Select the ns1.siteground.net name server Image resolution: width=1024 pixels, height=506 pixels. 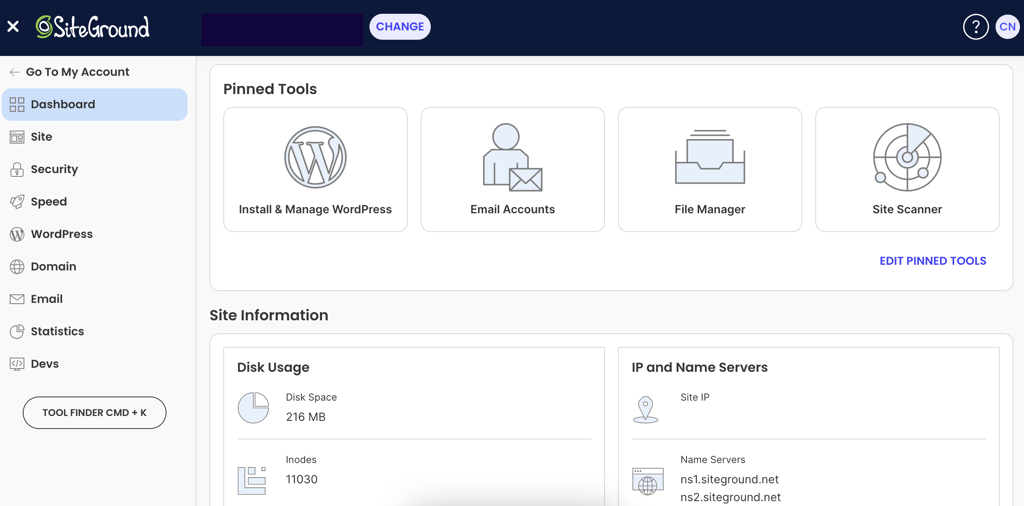click(729, 479)
